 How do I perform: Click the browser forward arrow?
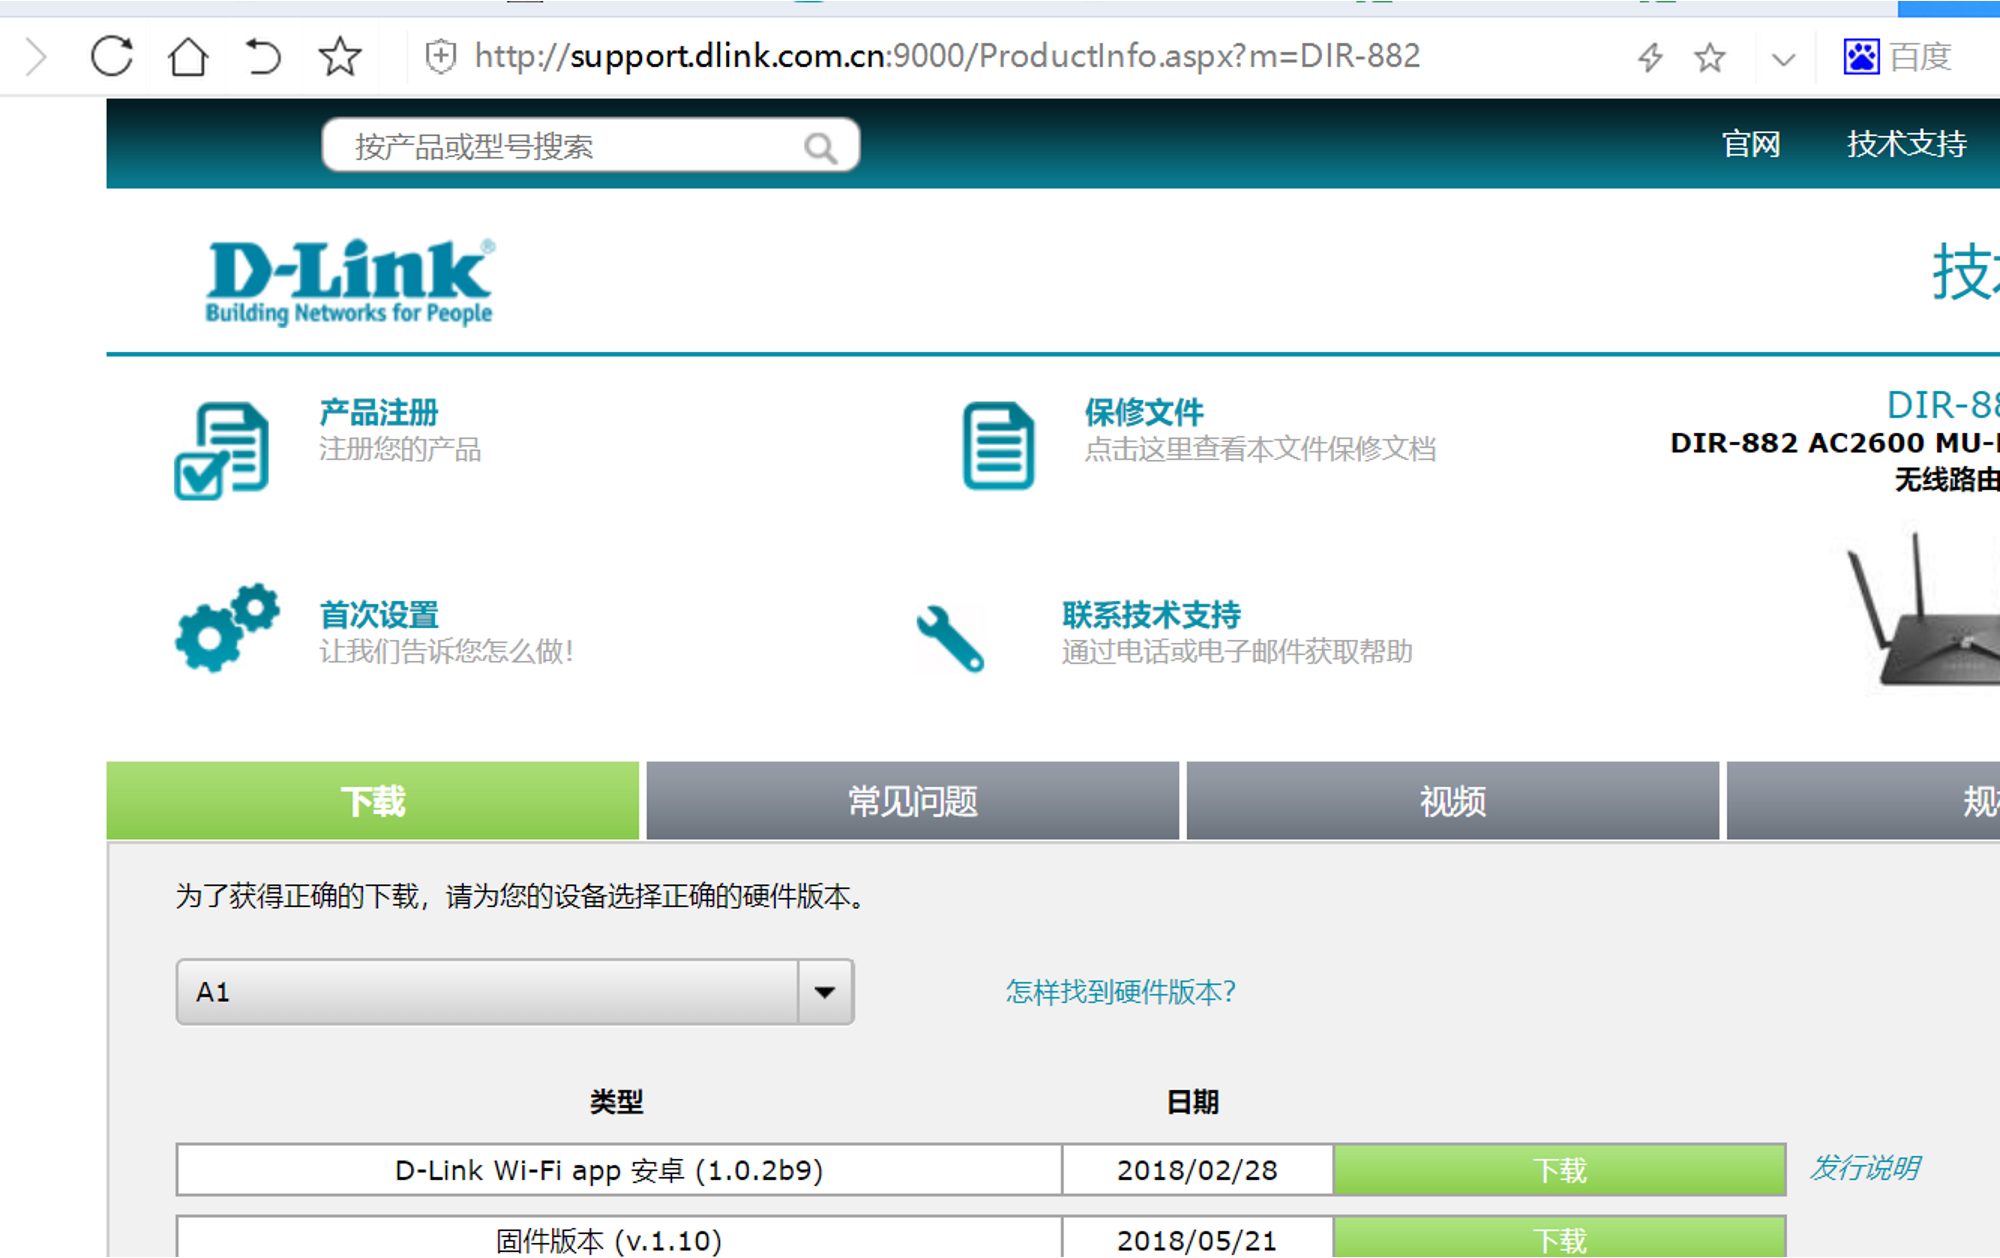click(36, 57)
